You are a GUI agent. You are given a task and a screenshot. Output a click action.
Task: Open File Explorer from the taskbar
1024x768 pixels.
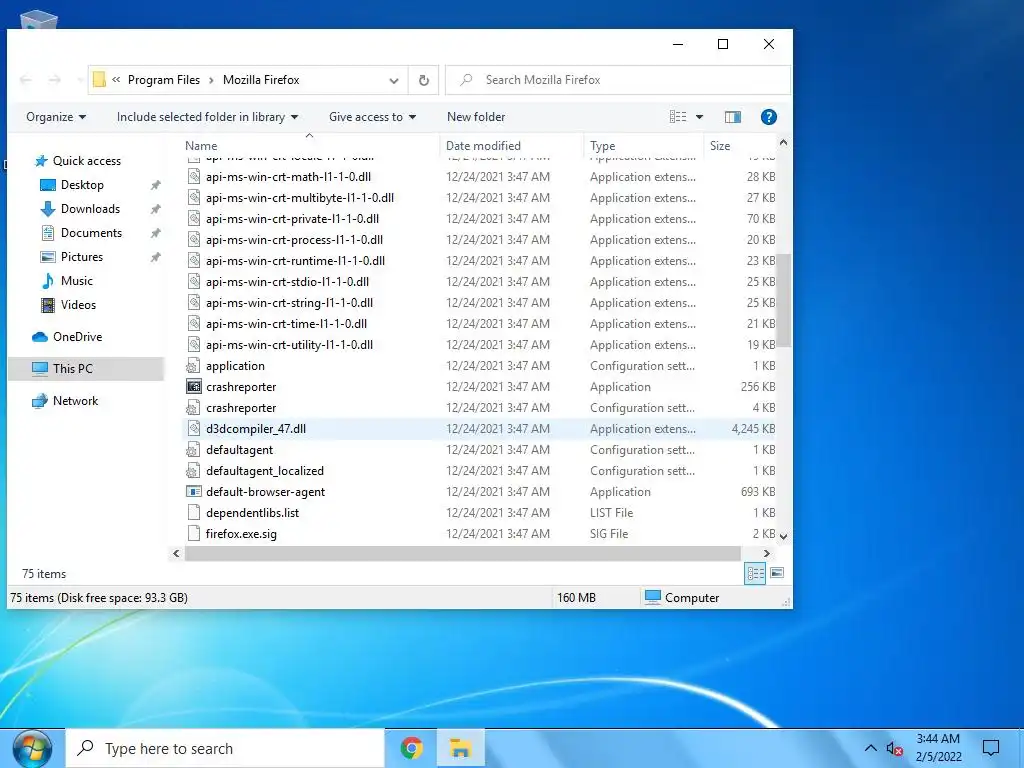click(460, 748)
